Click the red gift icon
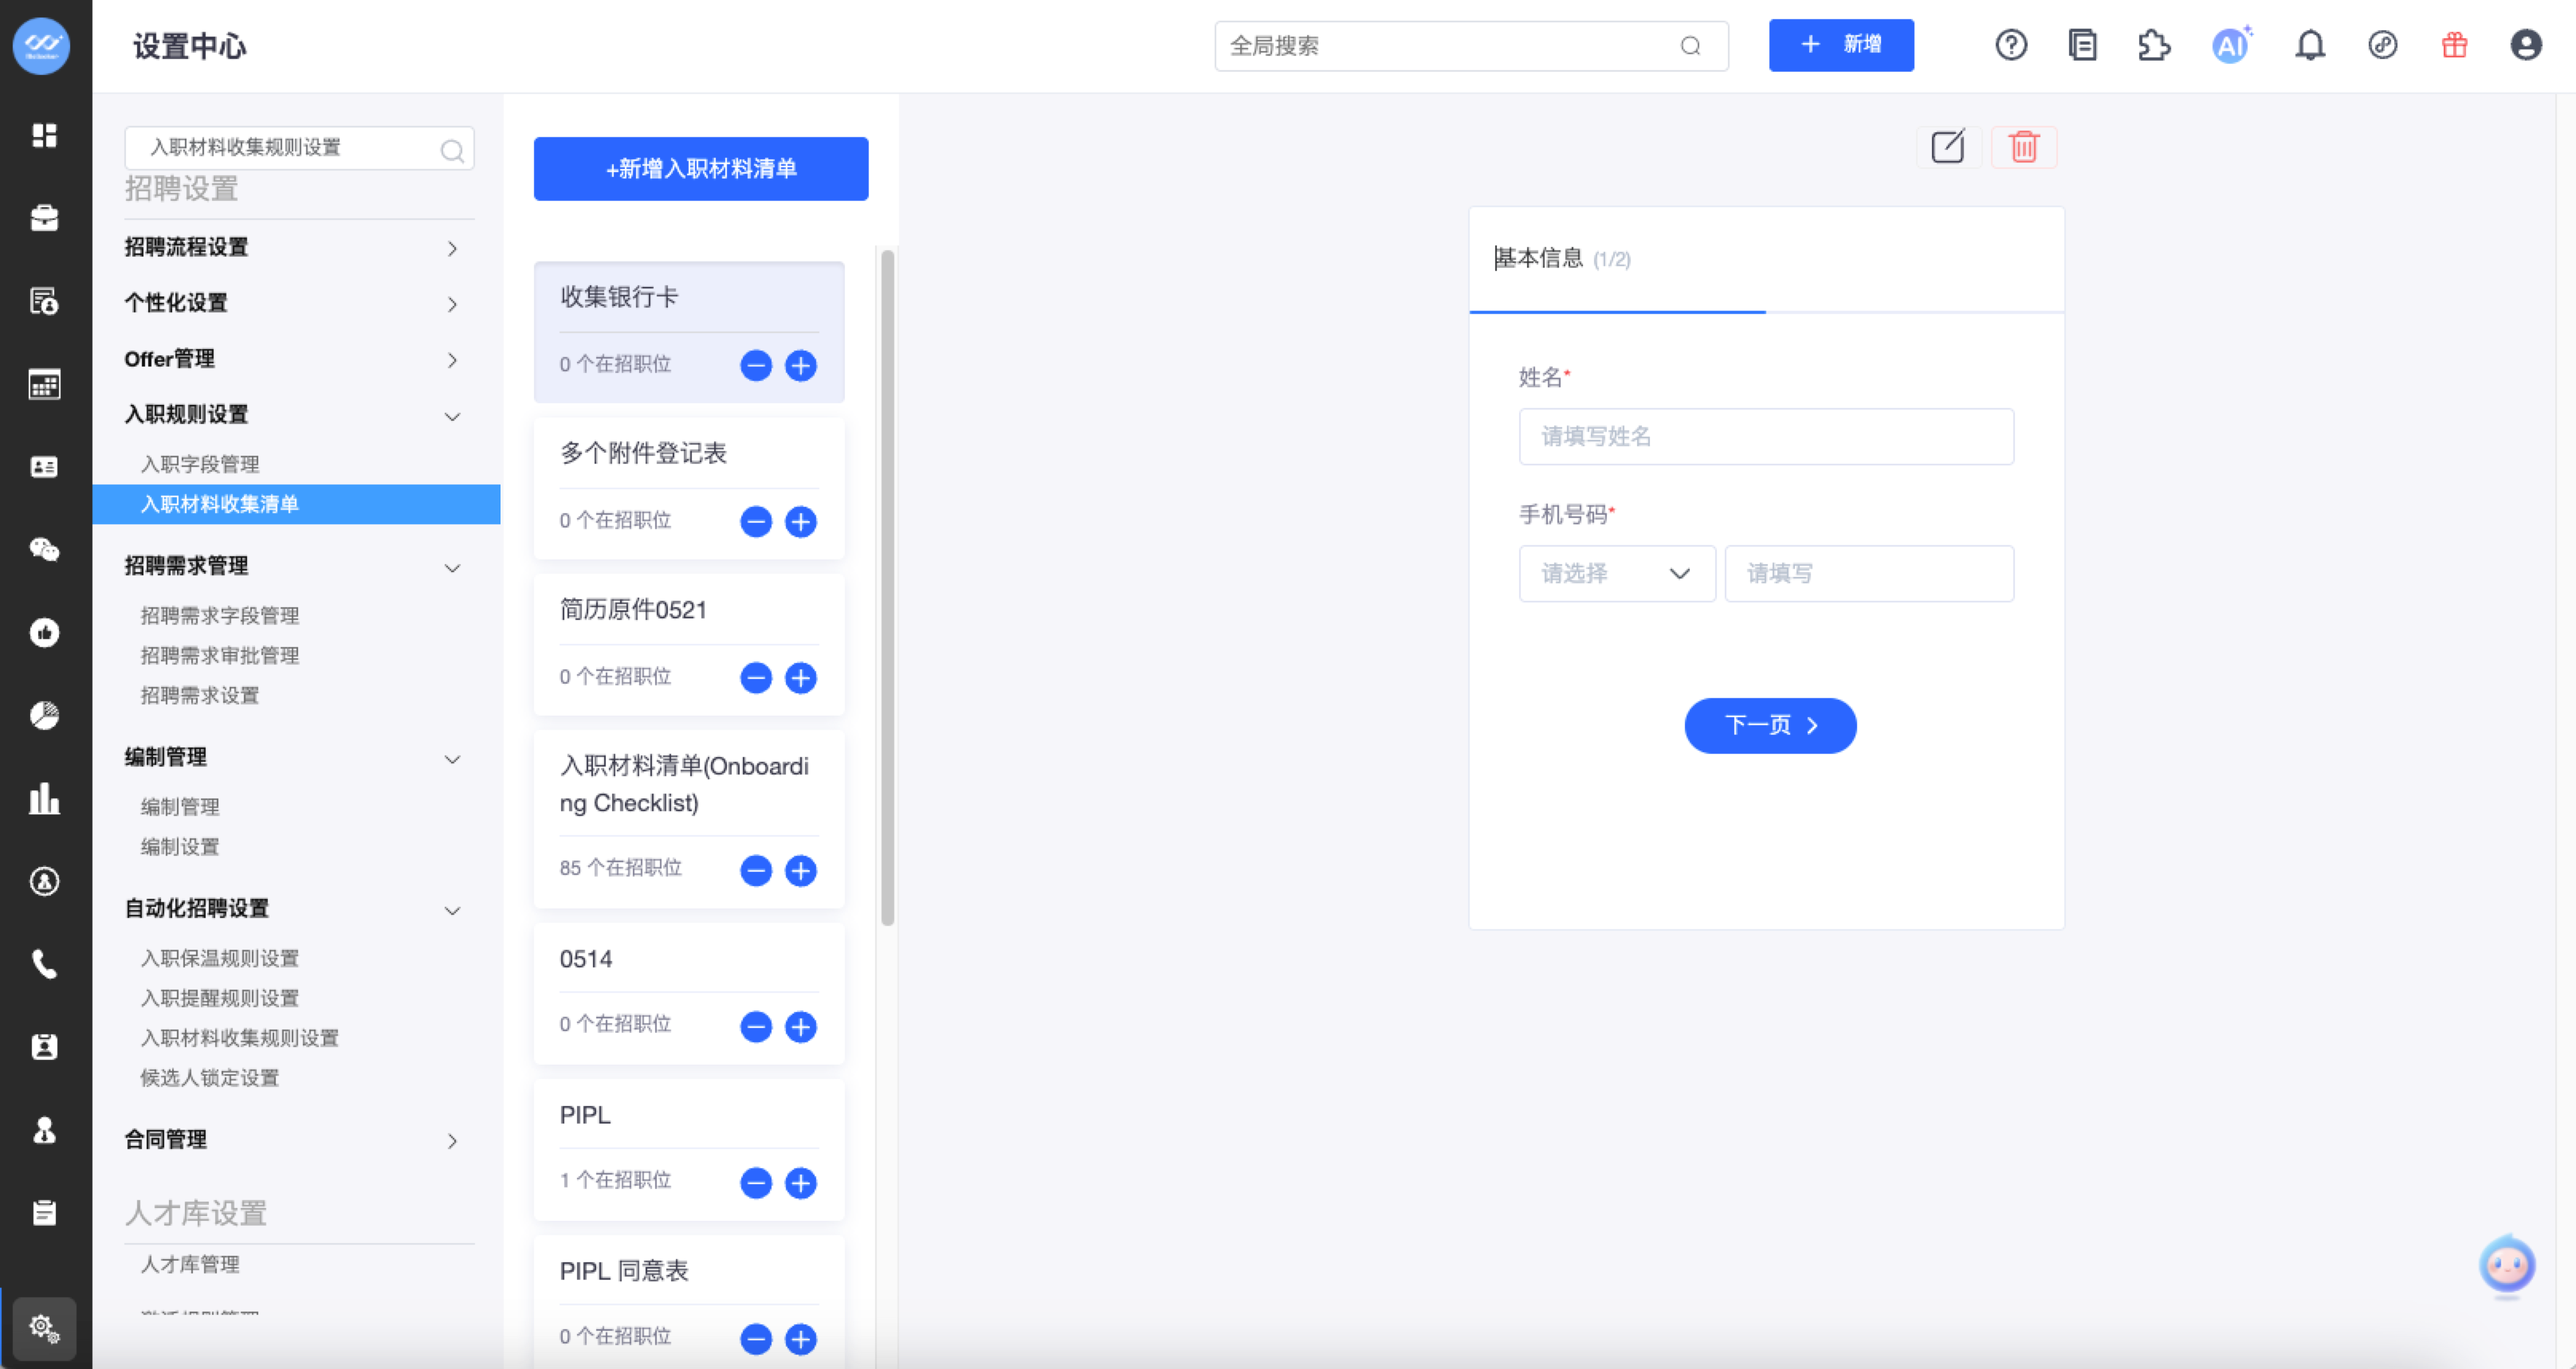The image size is (2576, 1369). pyautogui.click(x=2454, y=45)
